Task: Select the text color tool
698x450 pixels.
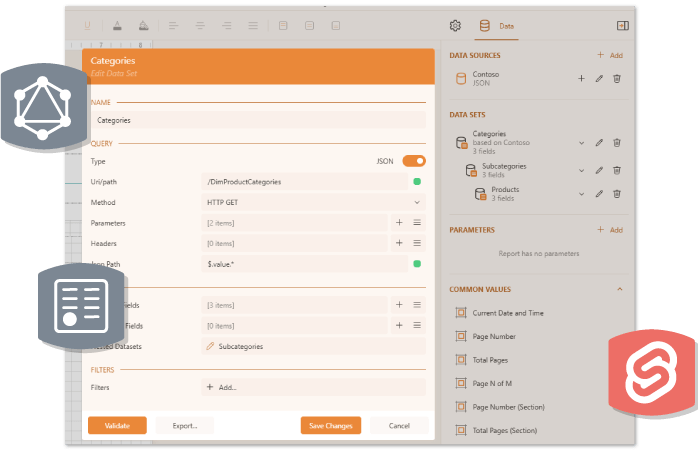Action: point(117,26)
